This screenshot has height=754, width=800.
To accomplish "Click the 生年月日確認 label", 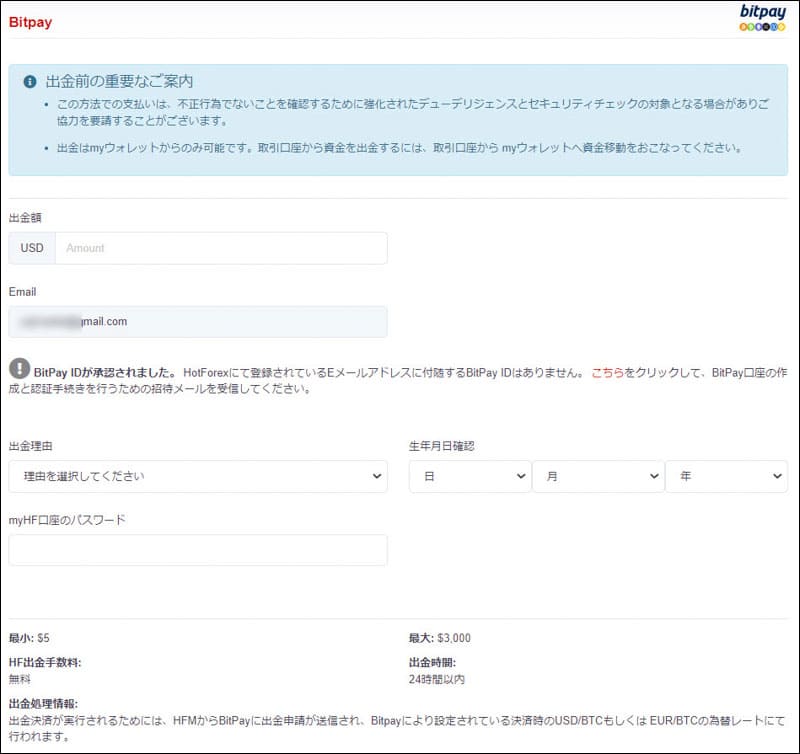I will pyautogui.click(x=441, y=446).
